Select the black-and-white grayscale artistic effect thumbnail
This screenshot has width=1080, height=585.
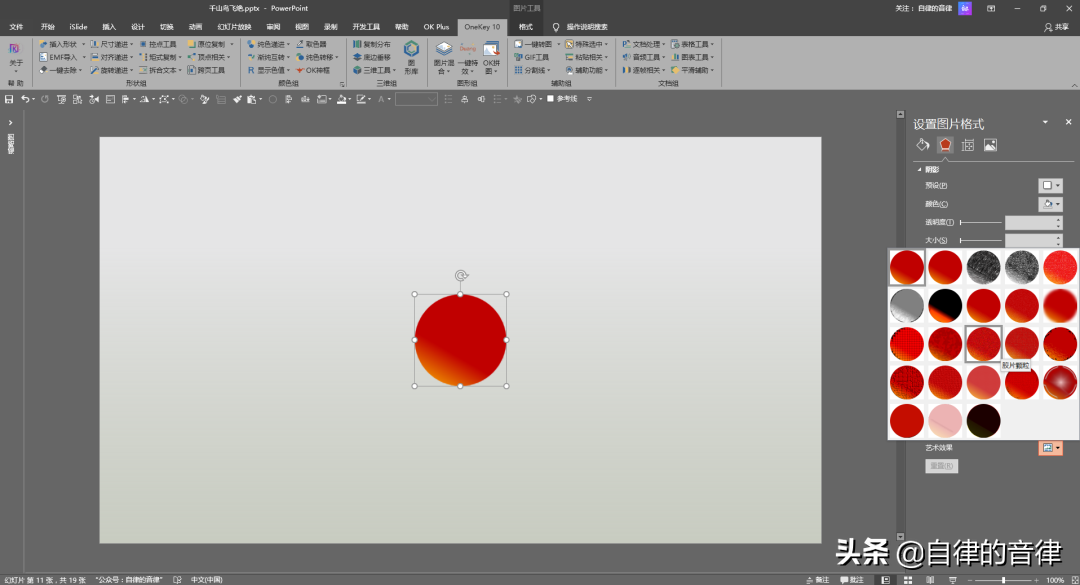tap(907, 305)
